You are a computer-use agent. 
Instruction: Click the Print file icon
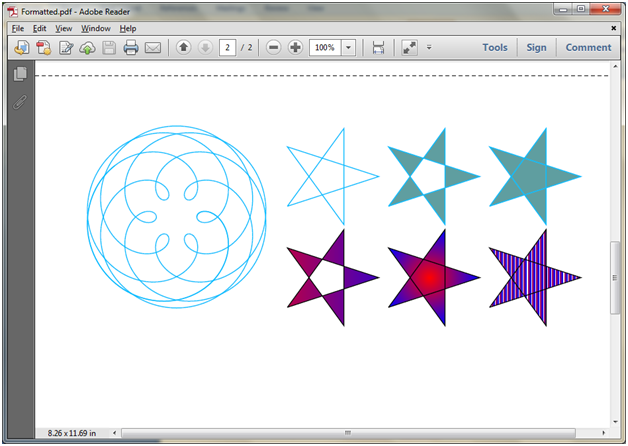click(131, 48)
